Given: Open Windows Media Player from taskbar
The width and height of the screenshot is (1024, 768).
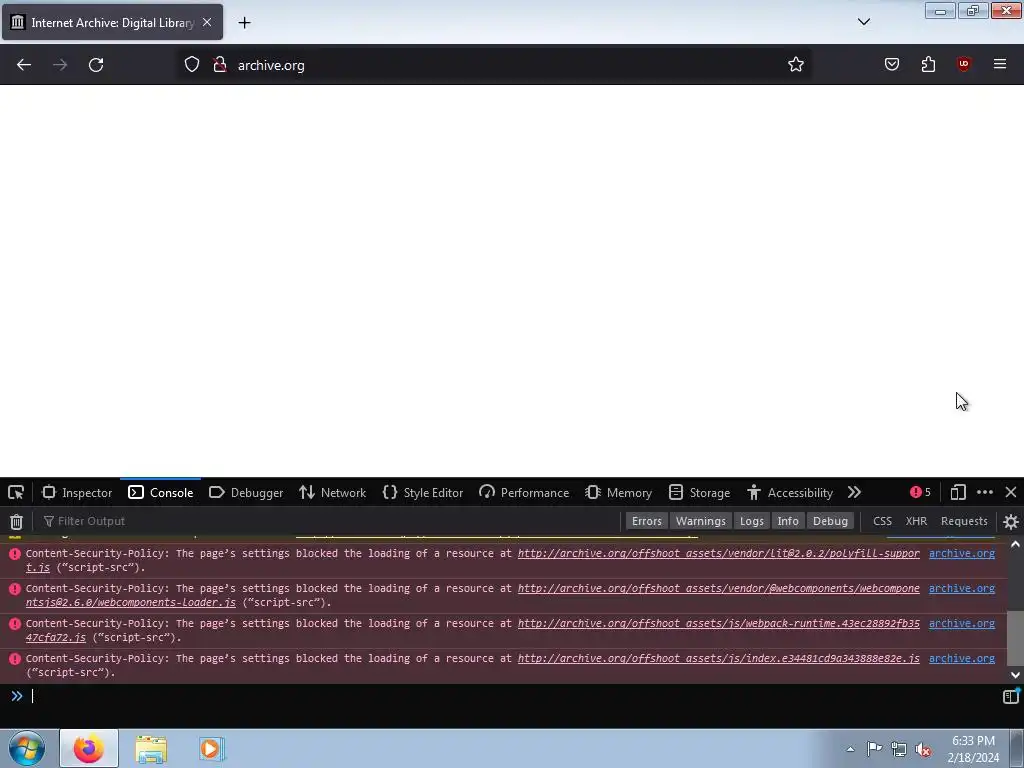Looking at the screenshot, I should 212,748.
